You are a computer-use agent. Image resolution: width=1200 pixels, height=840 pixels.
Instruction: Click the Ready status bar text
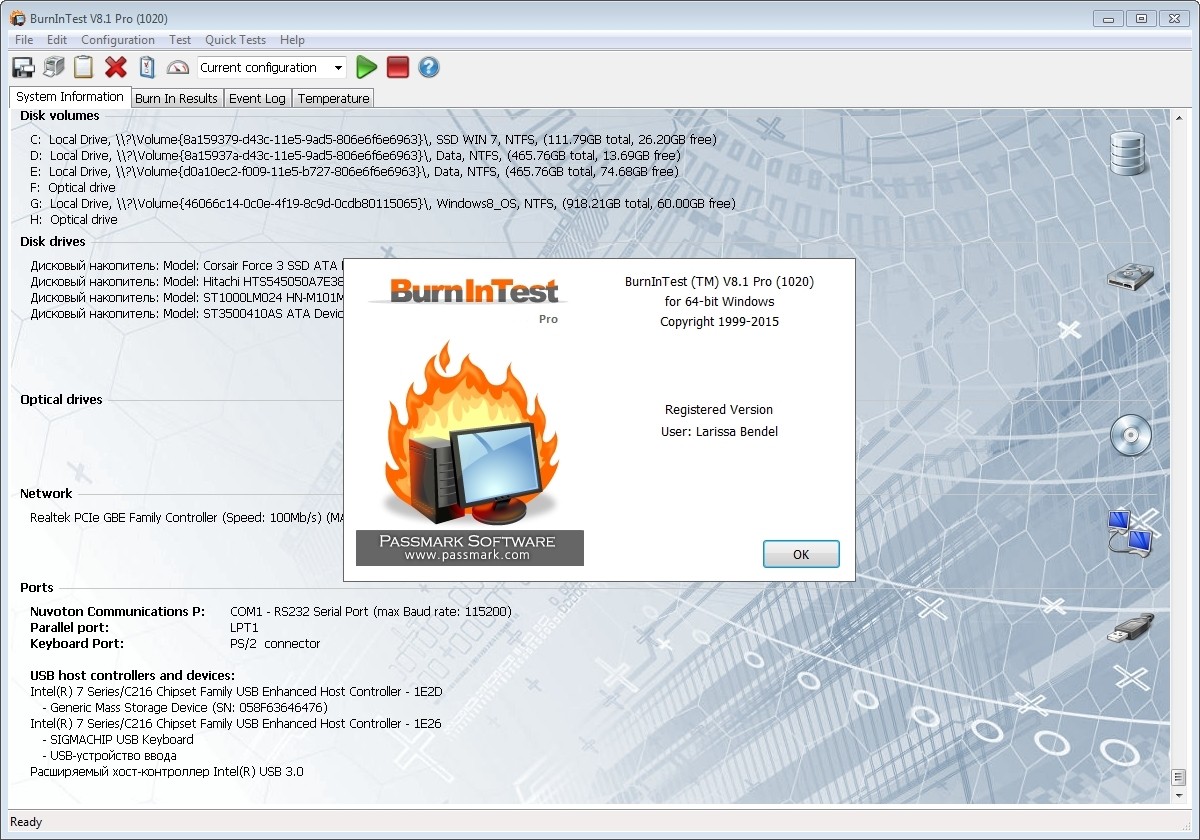click(x=26, y=822)
